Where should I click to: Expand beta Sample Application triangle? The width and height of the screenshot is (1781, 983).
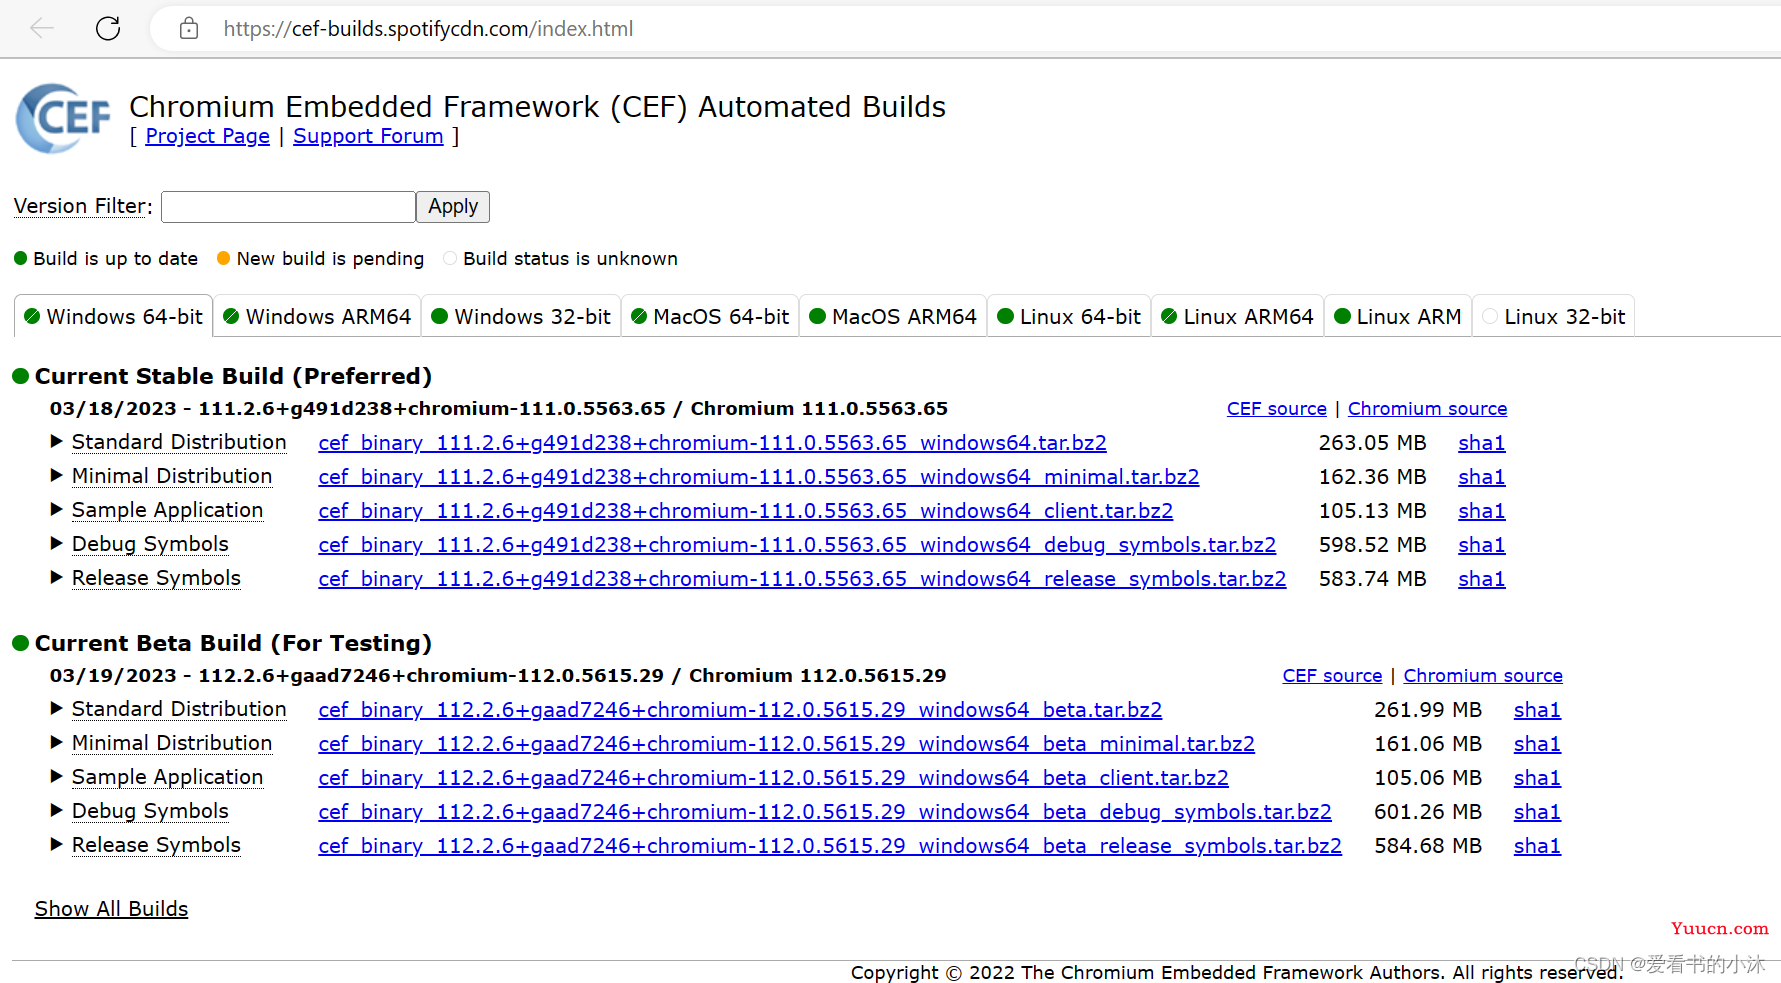[x=57, y=776]
